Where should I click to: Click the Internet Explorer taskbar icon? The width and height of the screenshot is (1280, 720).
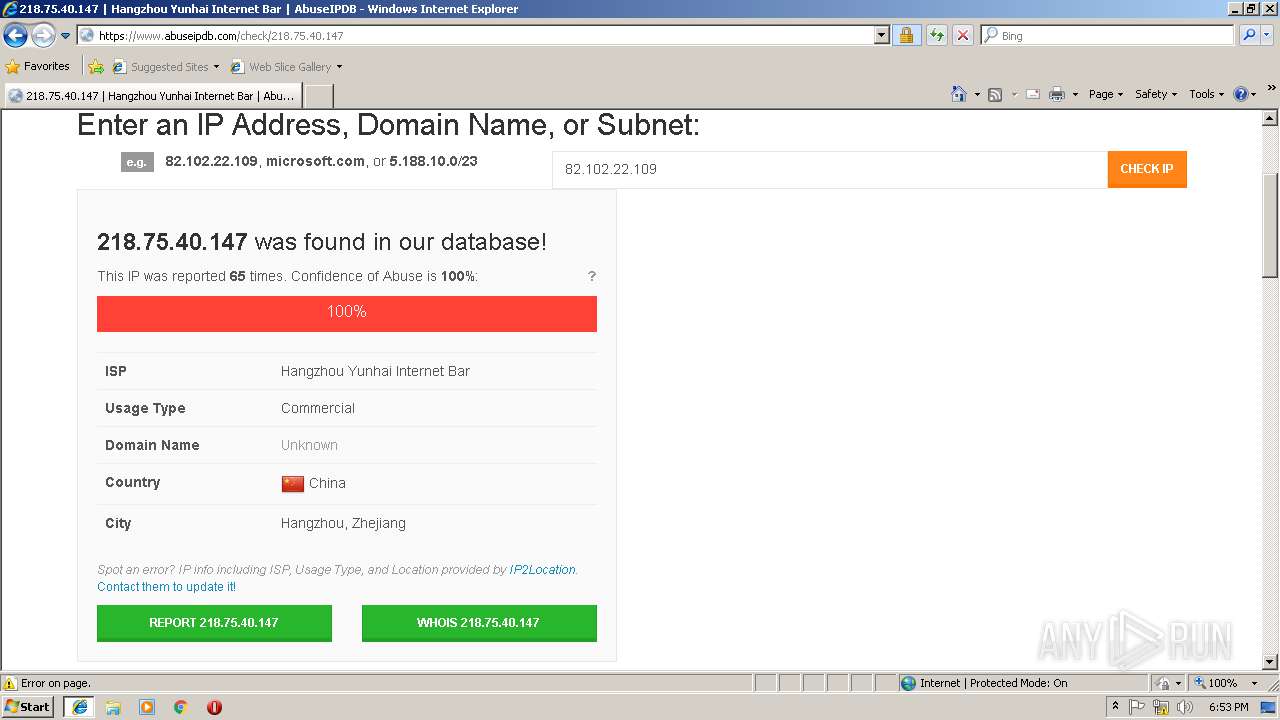(80, 707)
